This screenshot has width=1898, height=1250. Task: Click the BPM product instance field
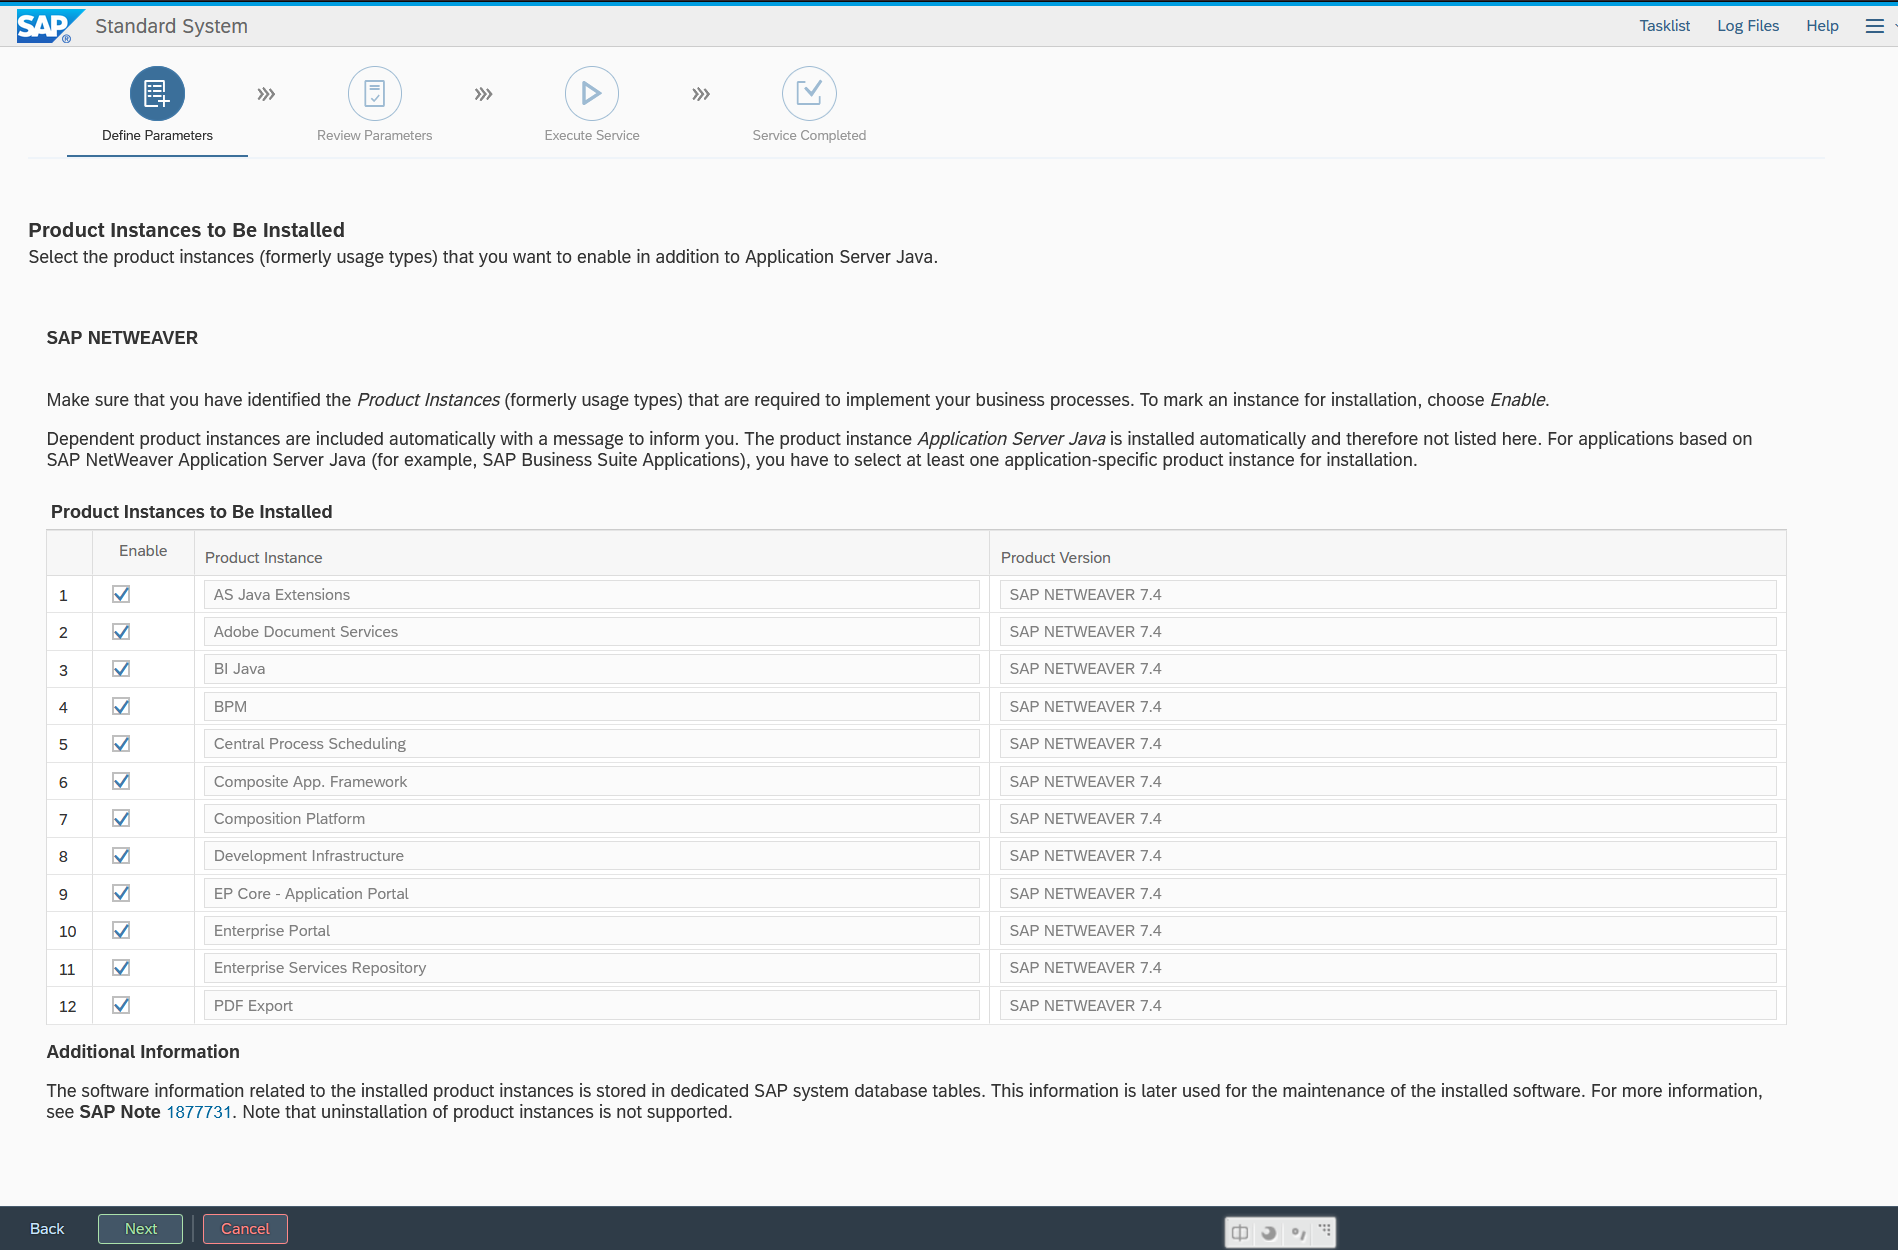[591, 707]
